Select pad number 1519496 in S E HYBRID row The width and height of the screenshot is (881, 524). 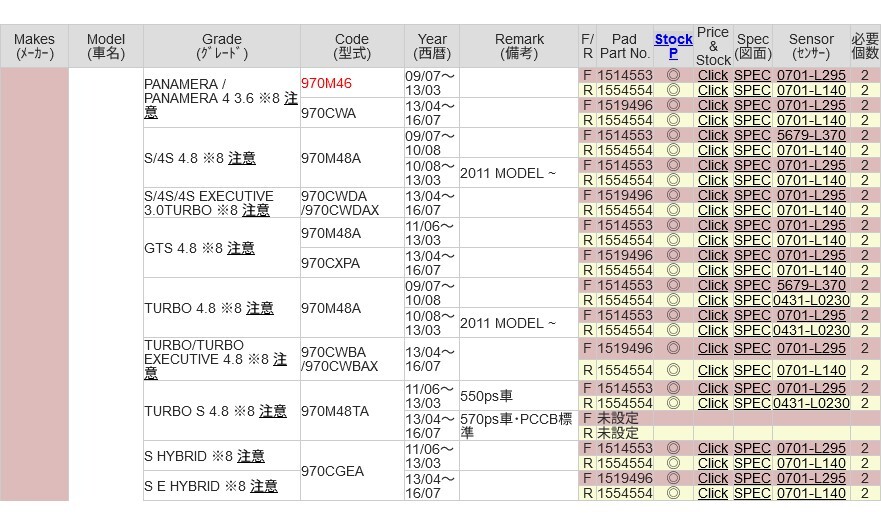click(x=624, y=479)
